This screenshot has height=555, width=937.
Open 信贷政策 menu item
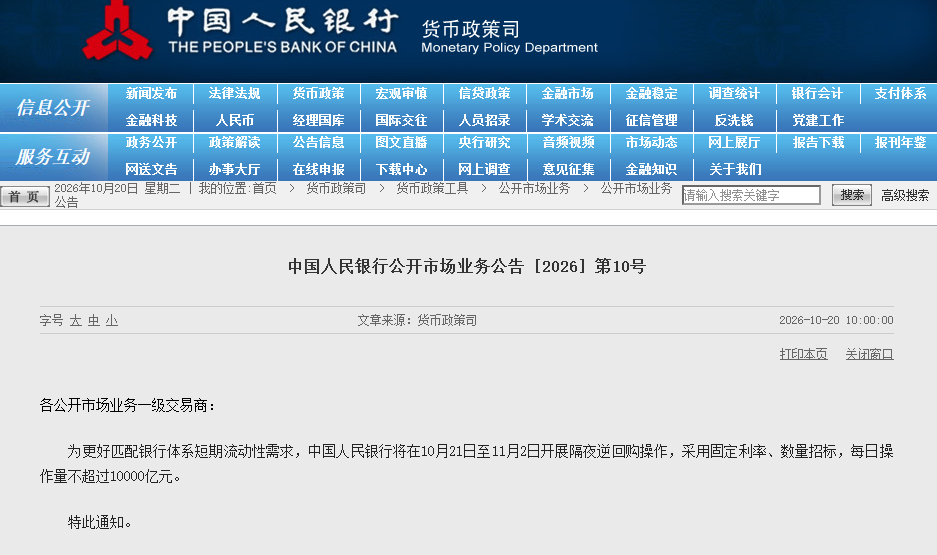[484, 94]
